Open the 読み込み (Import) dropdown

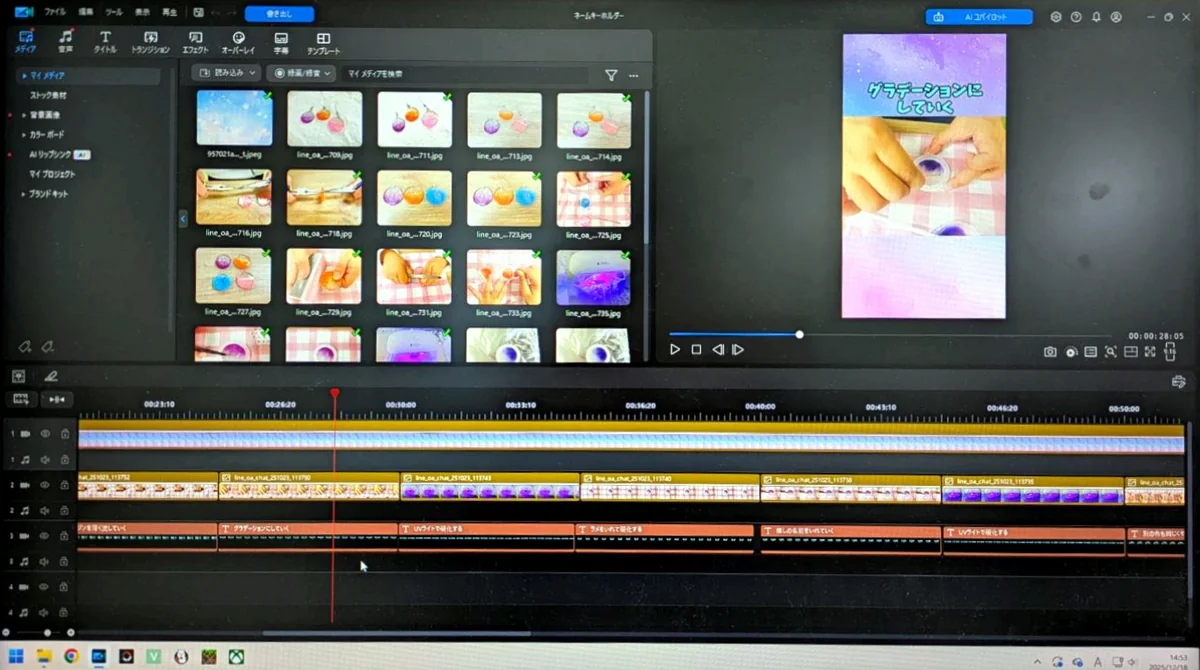click(226, 74)
